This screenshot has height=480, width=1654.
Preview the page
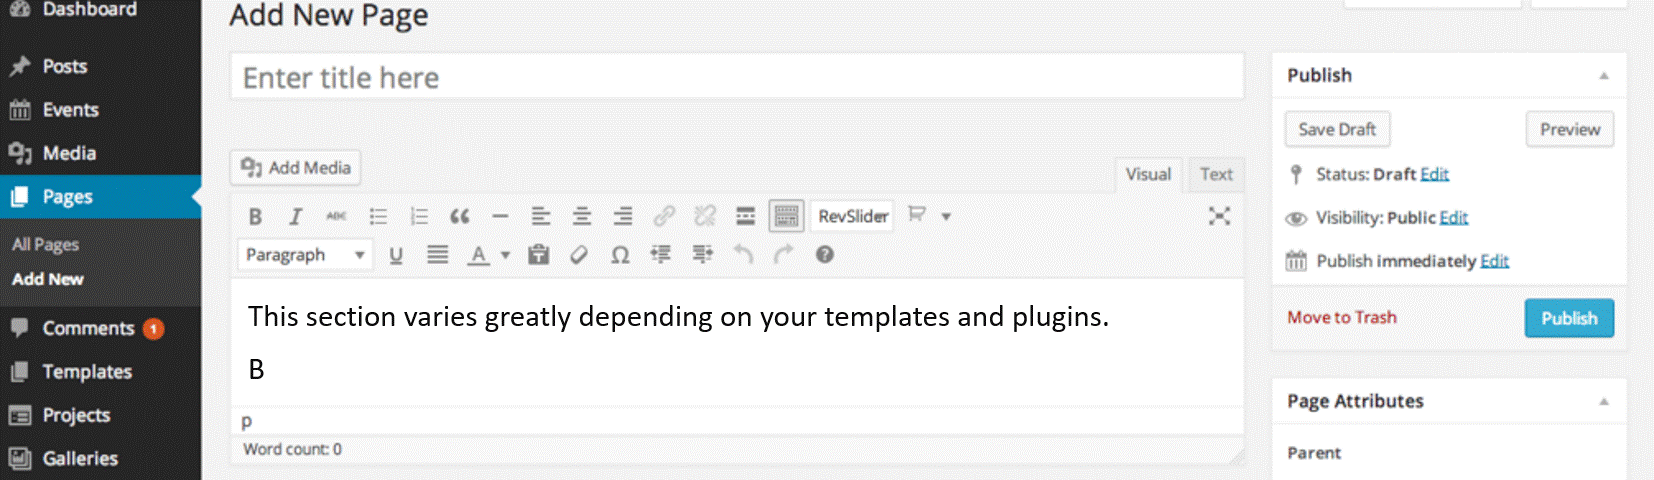1570,129
